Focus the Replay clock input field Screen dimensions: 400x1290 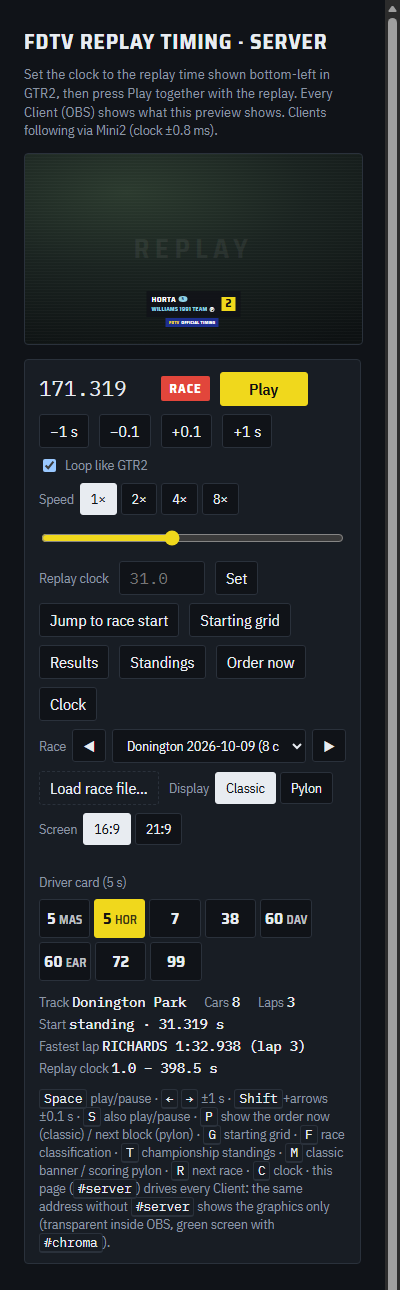(x=162, y=578)
